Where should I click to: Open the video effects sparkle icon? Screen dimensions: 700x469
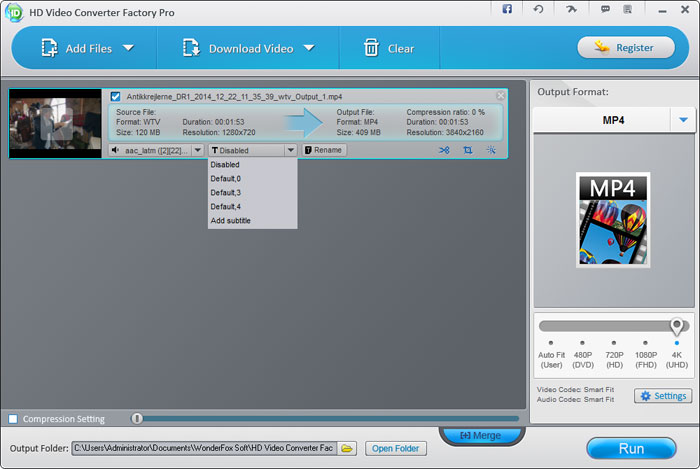(491, 150)
